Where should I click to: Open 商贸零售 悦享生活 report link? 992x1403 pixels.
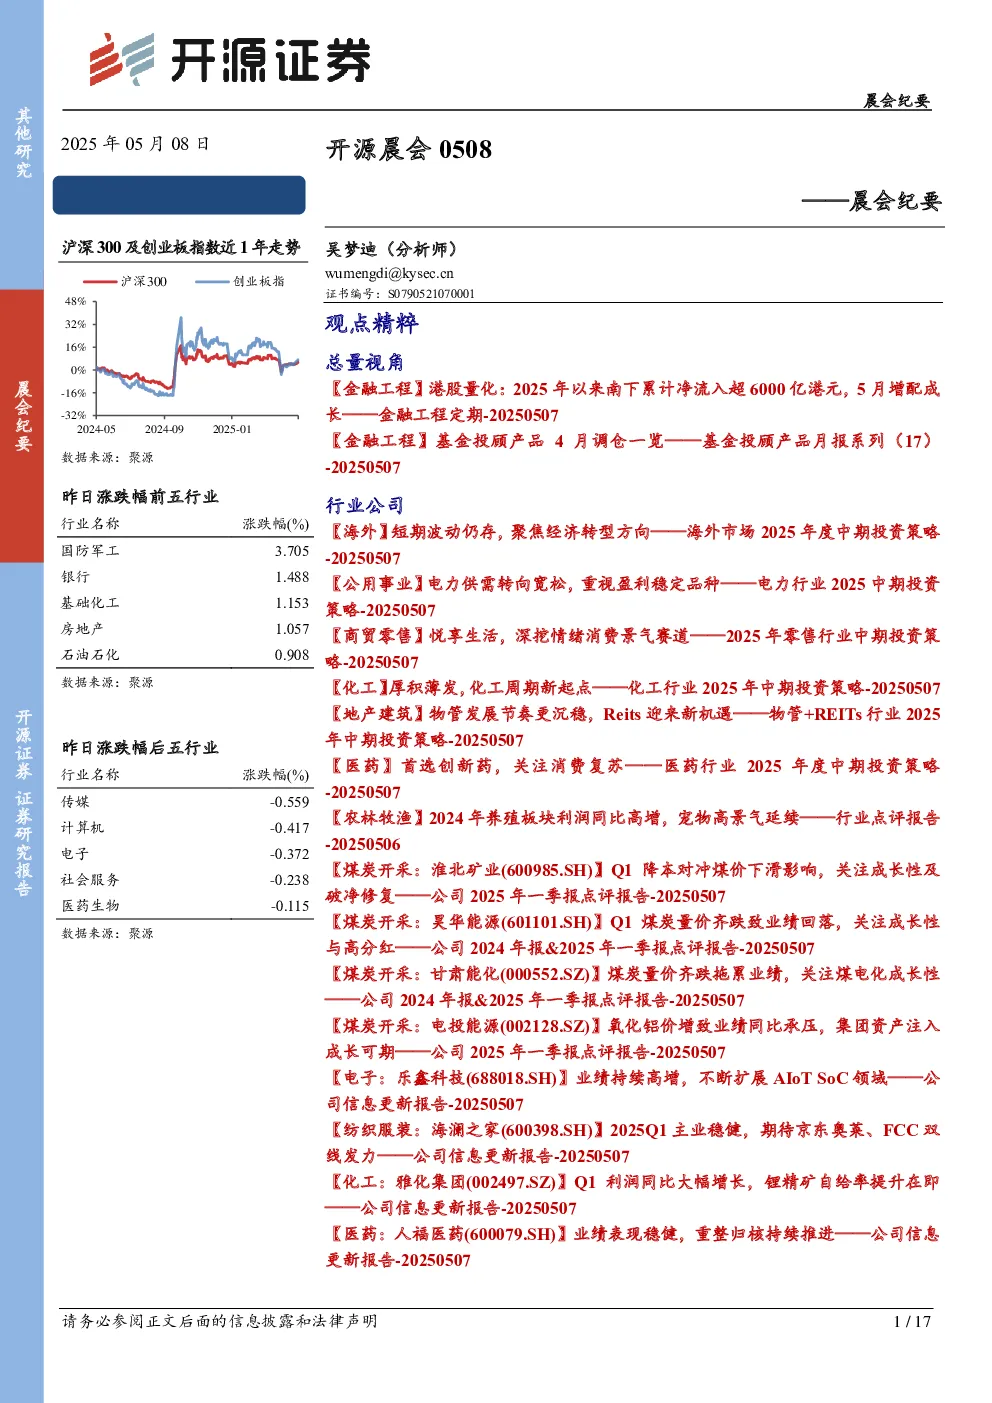click(633, 649)
